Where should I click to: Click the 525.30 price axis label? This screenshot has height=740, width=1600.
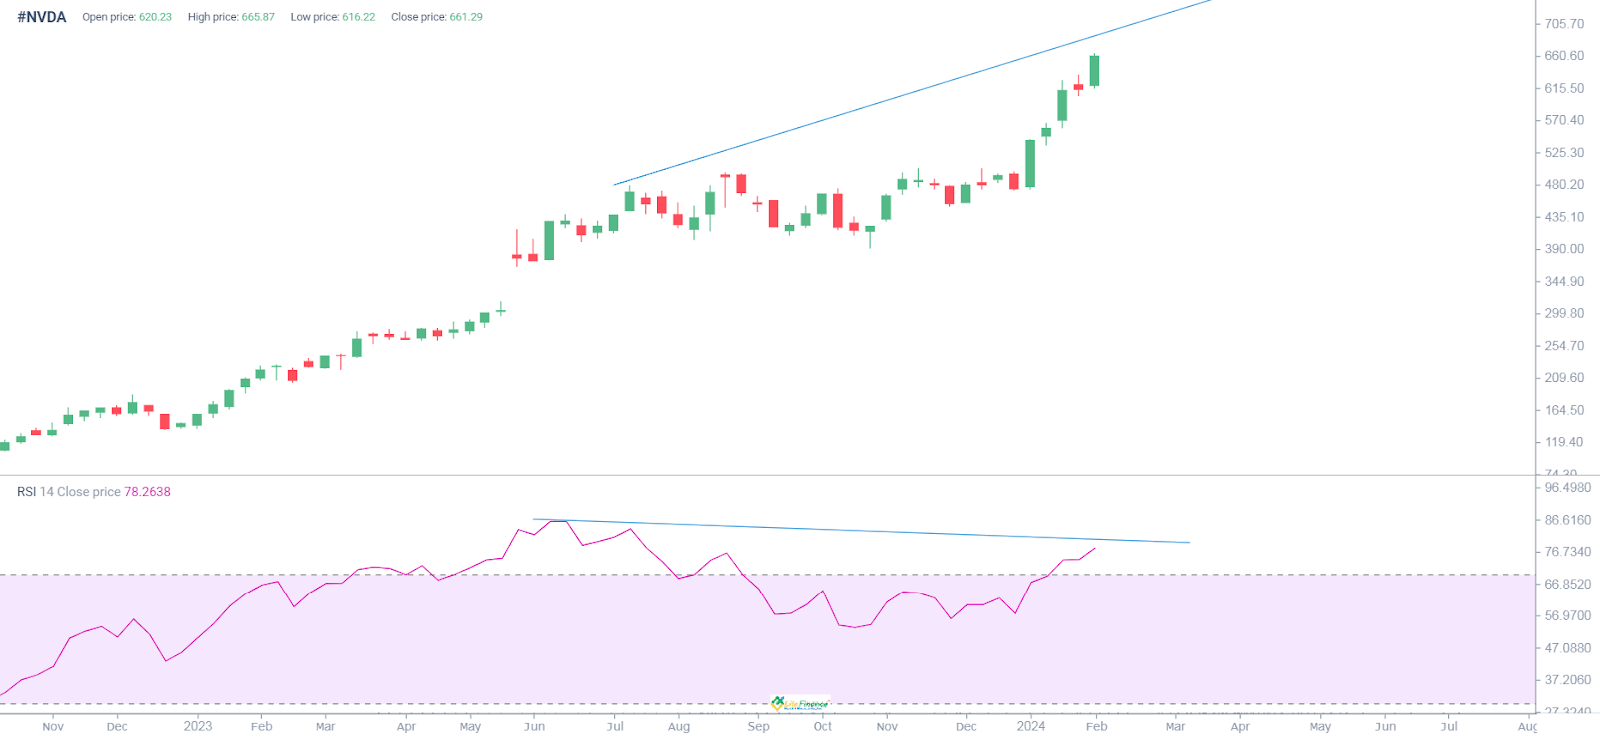pyautogui.click(x=1564, y=153)
